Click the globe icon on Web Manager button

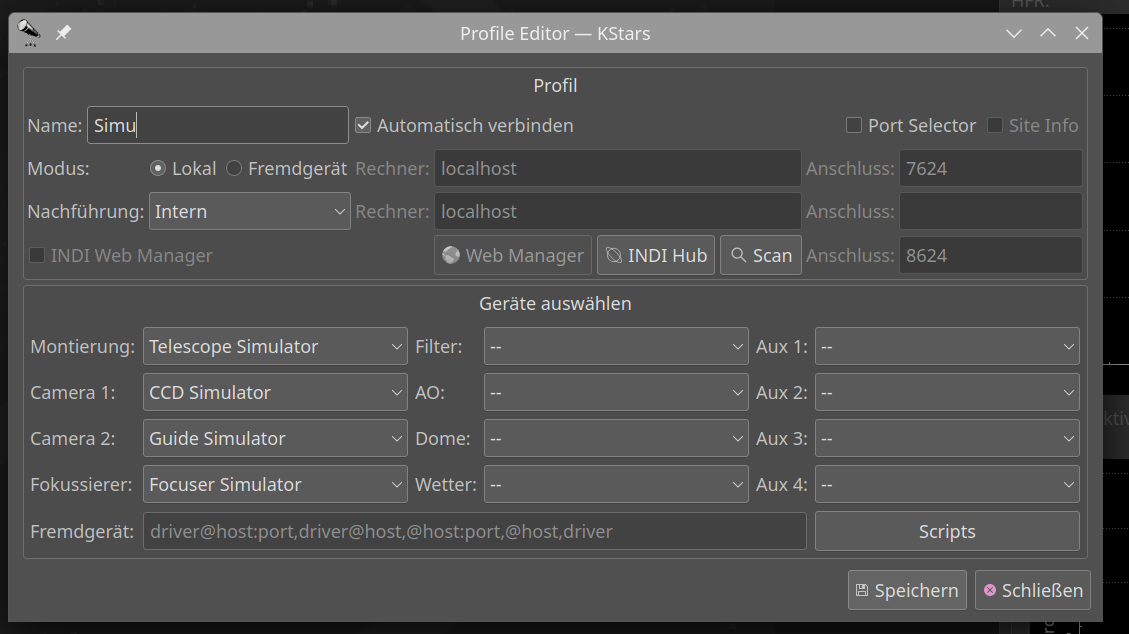(x=451, y=255)
